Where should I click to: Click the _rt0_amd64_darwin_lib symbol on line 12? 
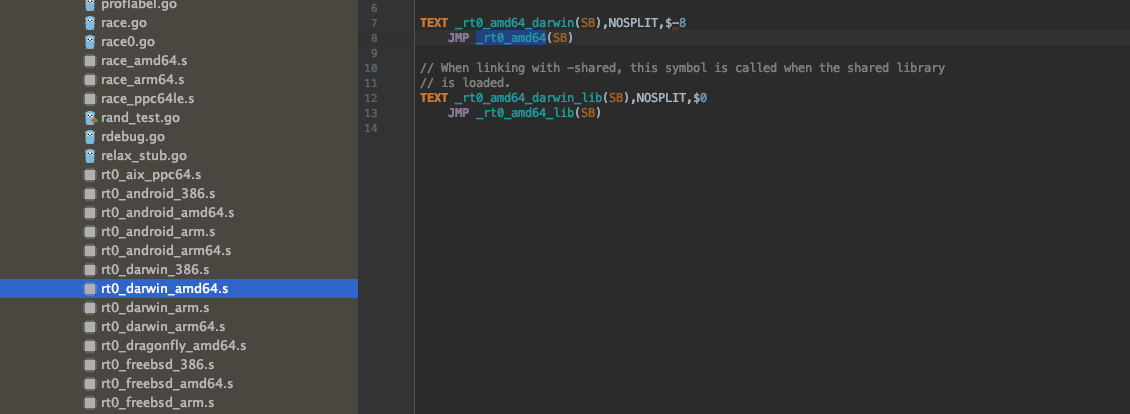528,97
